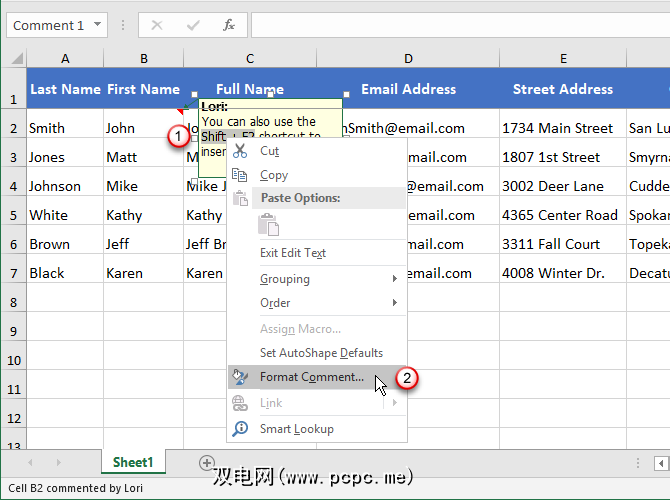The width and height of the screenshot is (670, 500).
Task: Click the formula bar Enter checkmark icon
Action: (x=193, y=25)
